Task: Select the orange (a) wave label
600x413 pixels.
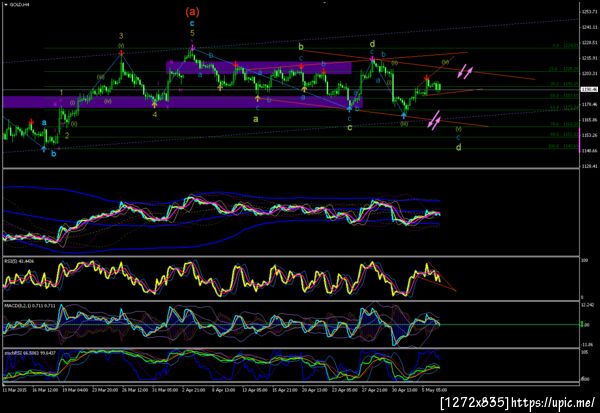Action: click(192, 12)
